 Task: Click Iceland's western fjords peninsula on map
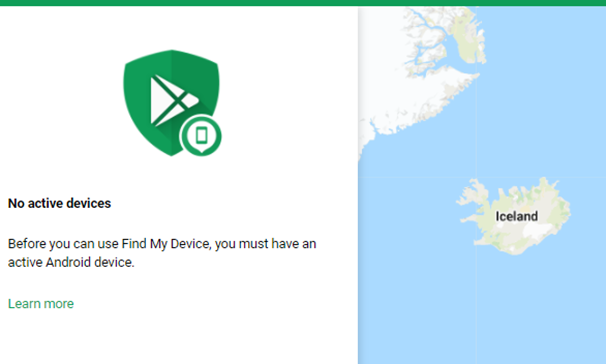click(472, 197)
